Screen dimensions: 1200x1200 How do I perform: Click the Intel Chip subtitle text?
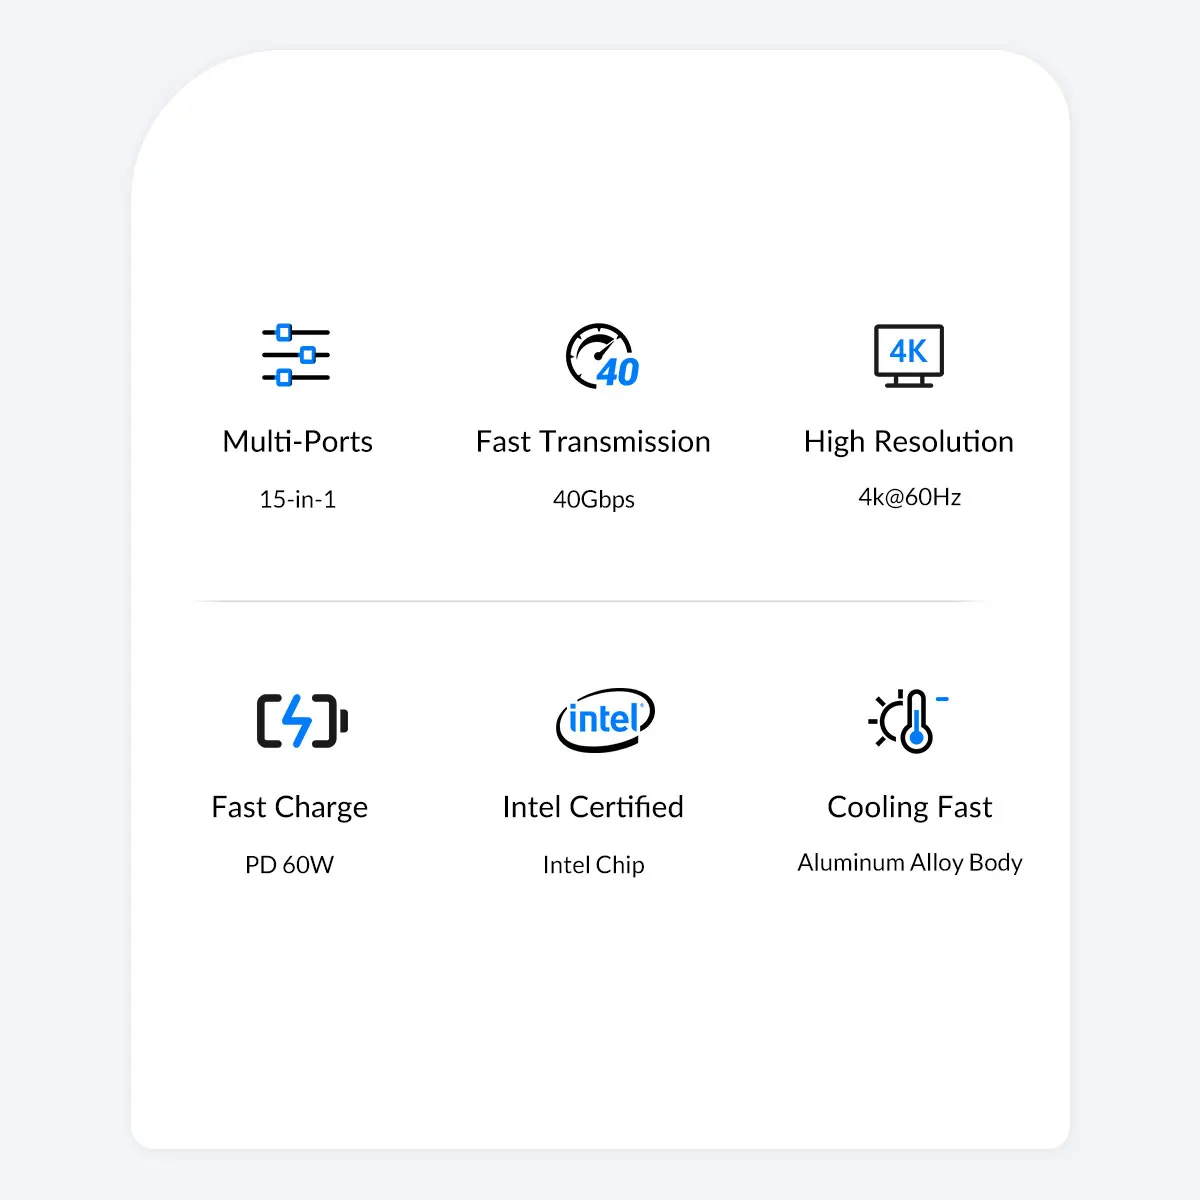[x=593, y=866]
